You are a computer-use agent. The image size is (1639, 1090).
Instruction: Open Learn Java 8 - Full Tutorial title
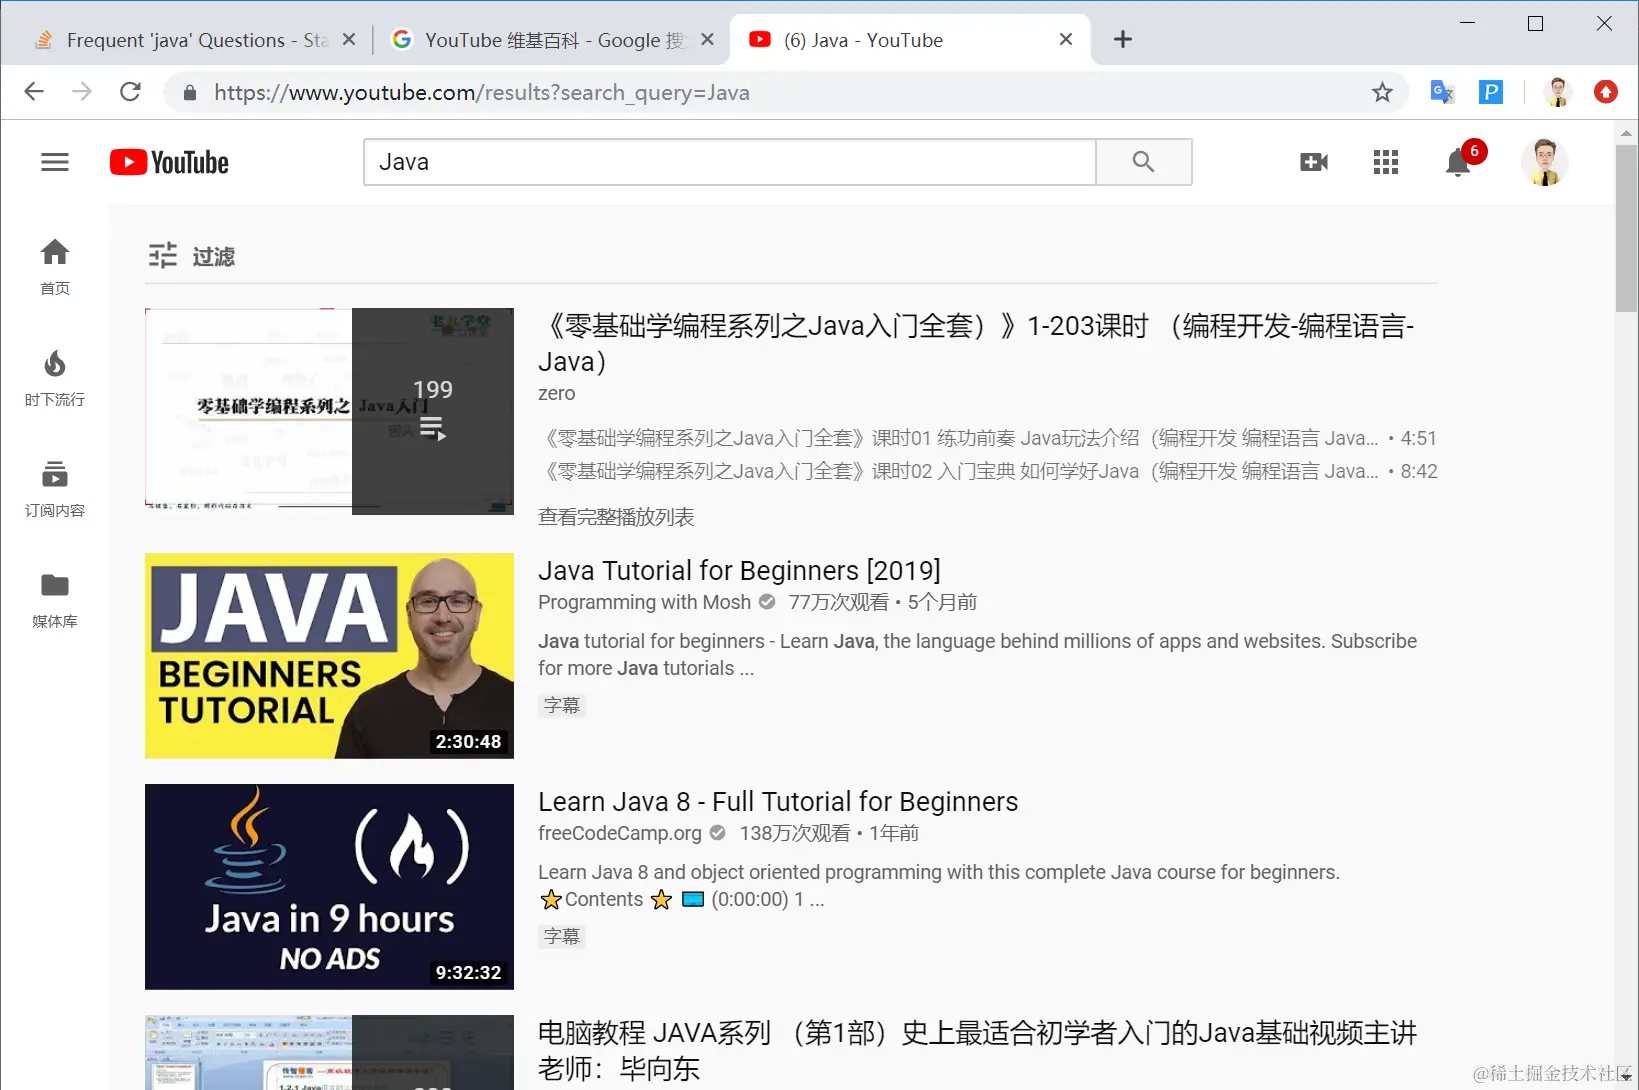point(778,801)
